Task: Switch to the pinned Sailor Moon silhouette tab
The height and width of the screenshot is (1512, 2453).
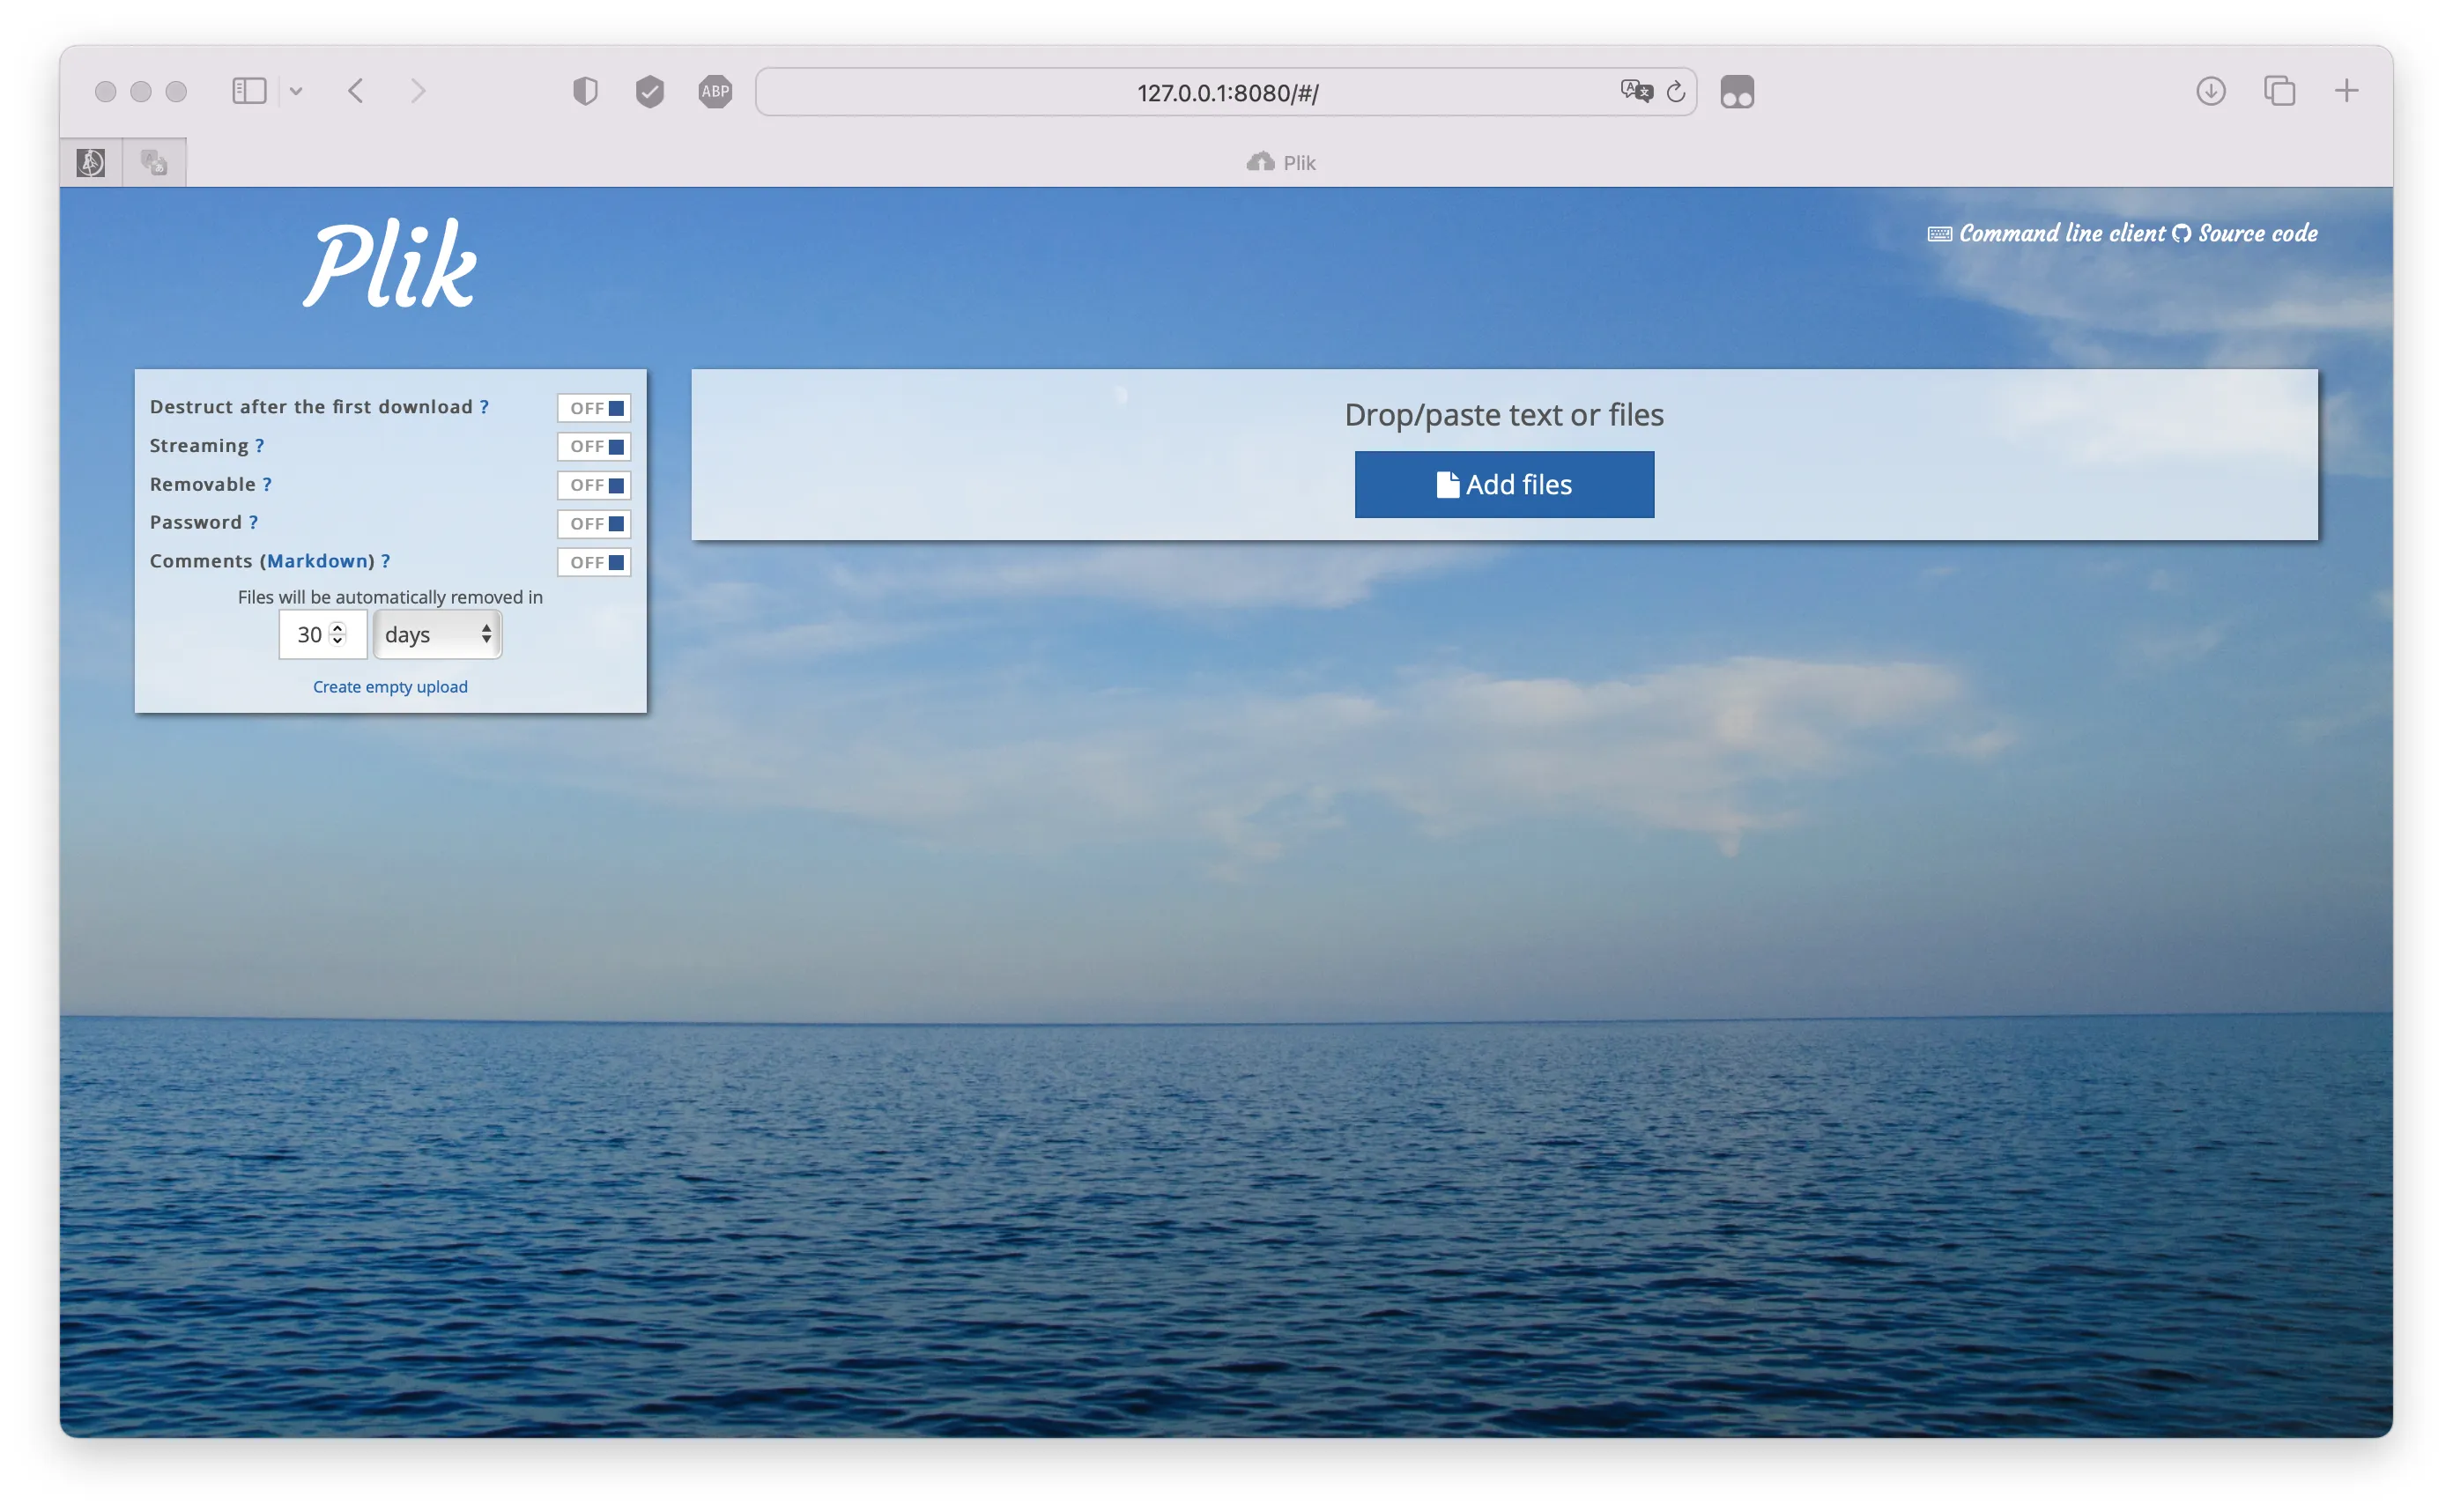Action: (x=91, y=162)
